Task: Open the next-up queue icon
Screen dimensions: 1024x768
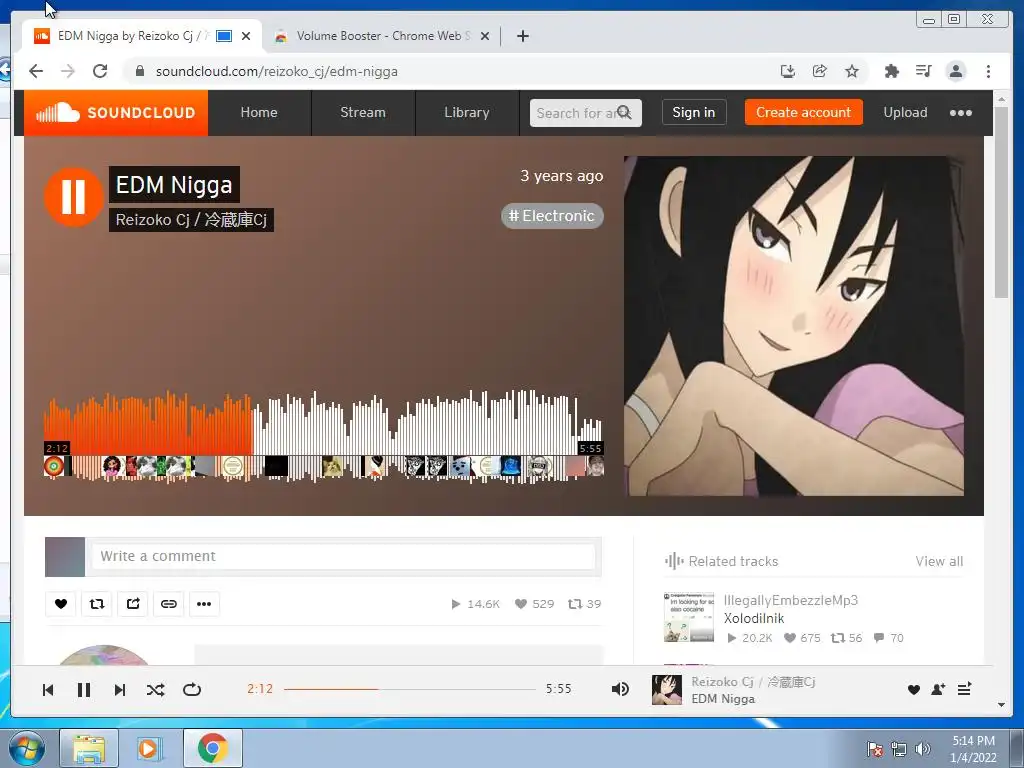Action: (x=964, y=689)
